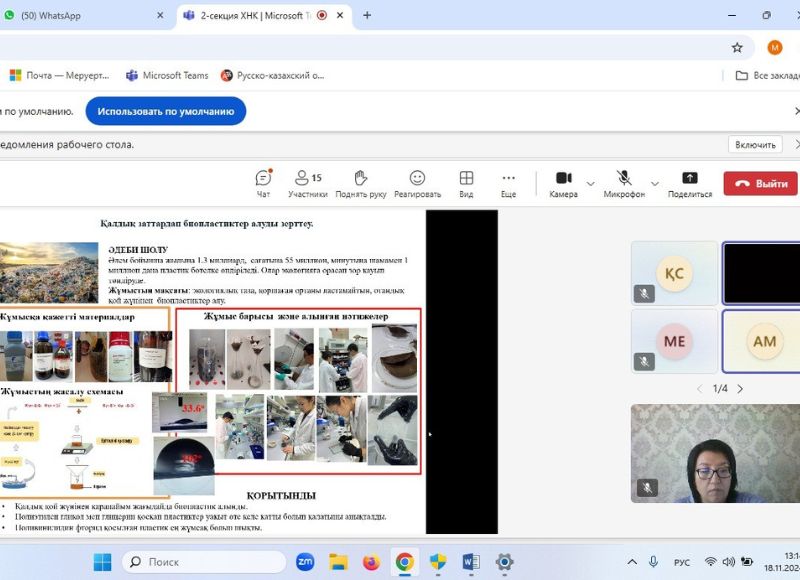Open the meeting Chat panel
Image resolution: width=800 pixels, height=580 pixels.
tap(263, 183)
